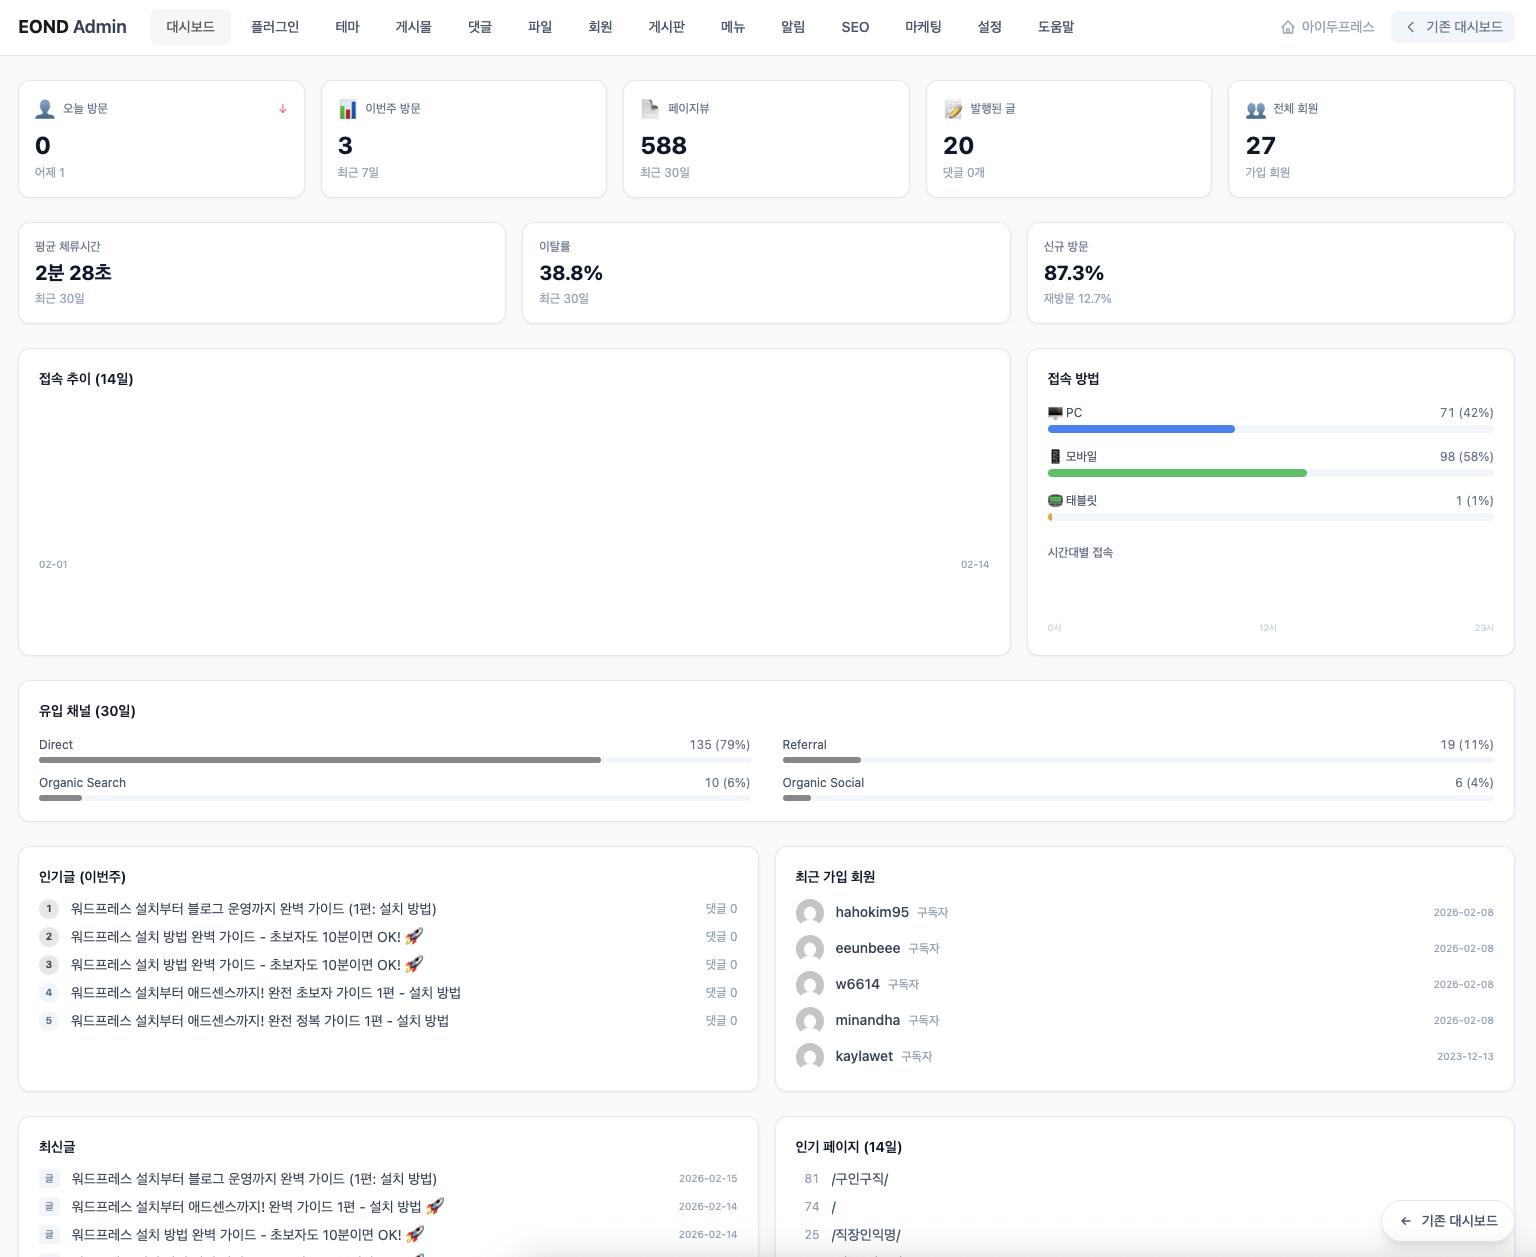The height and width of the screenshot is (1257, 1536).
Task: Open the EOND Admin logo link
Action: 72,27
